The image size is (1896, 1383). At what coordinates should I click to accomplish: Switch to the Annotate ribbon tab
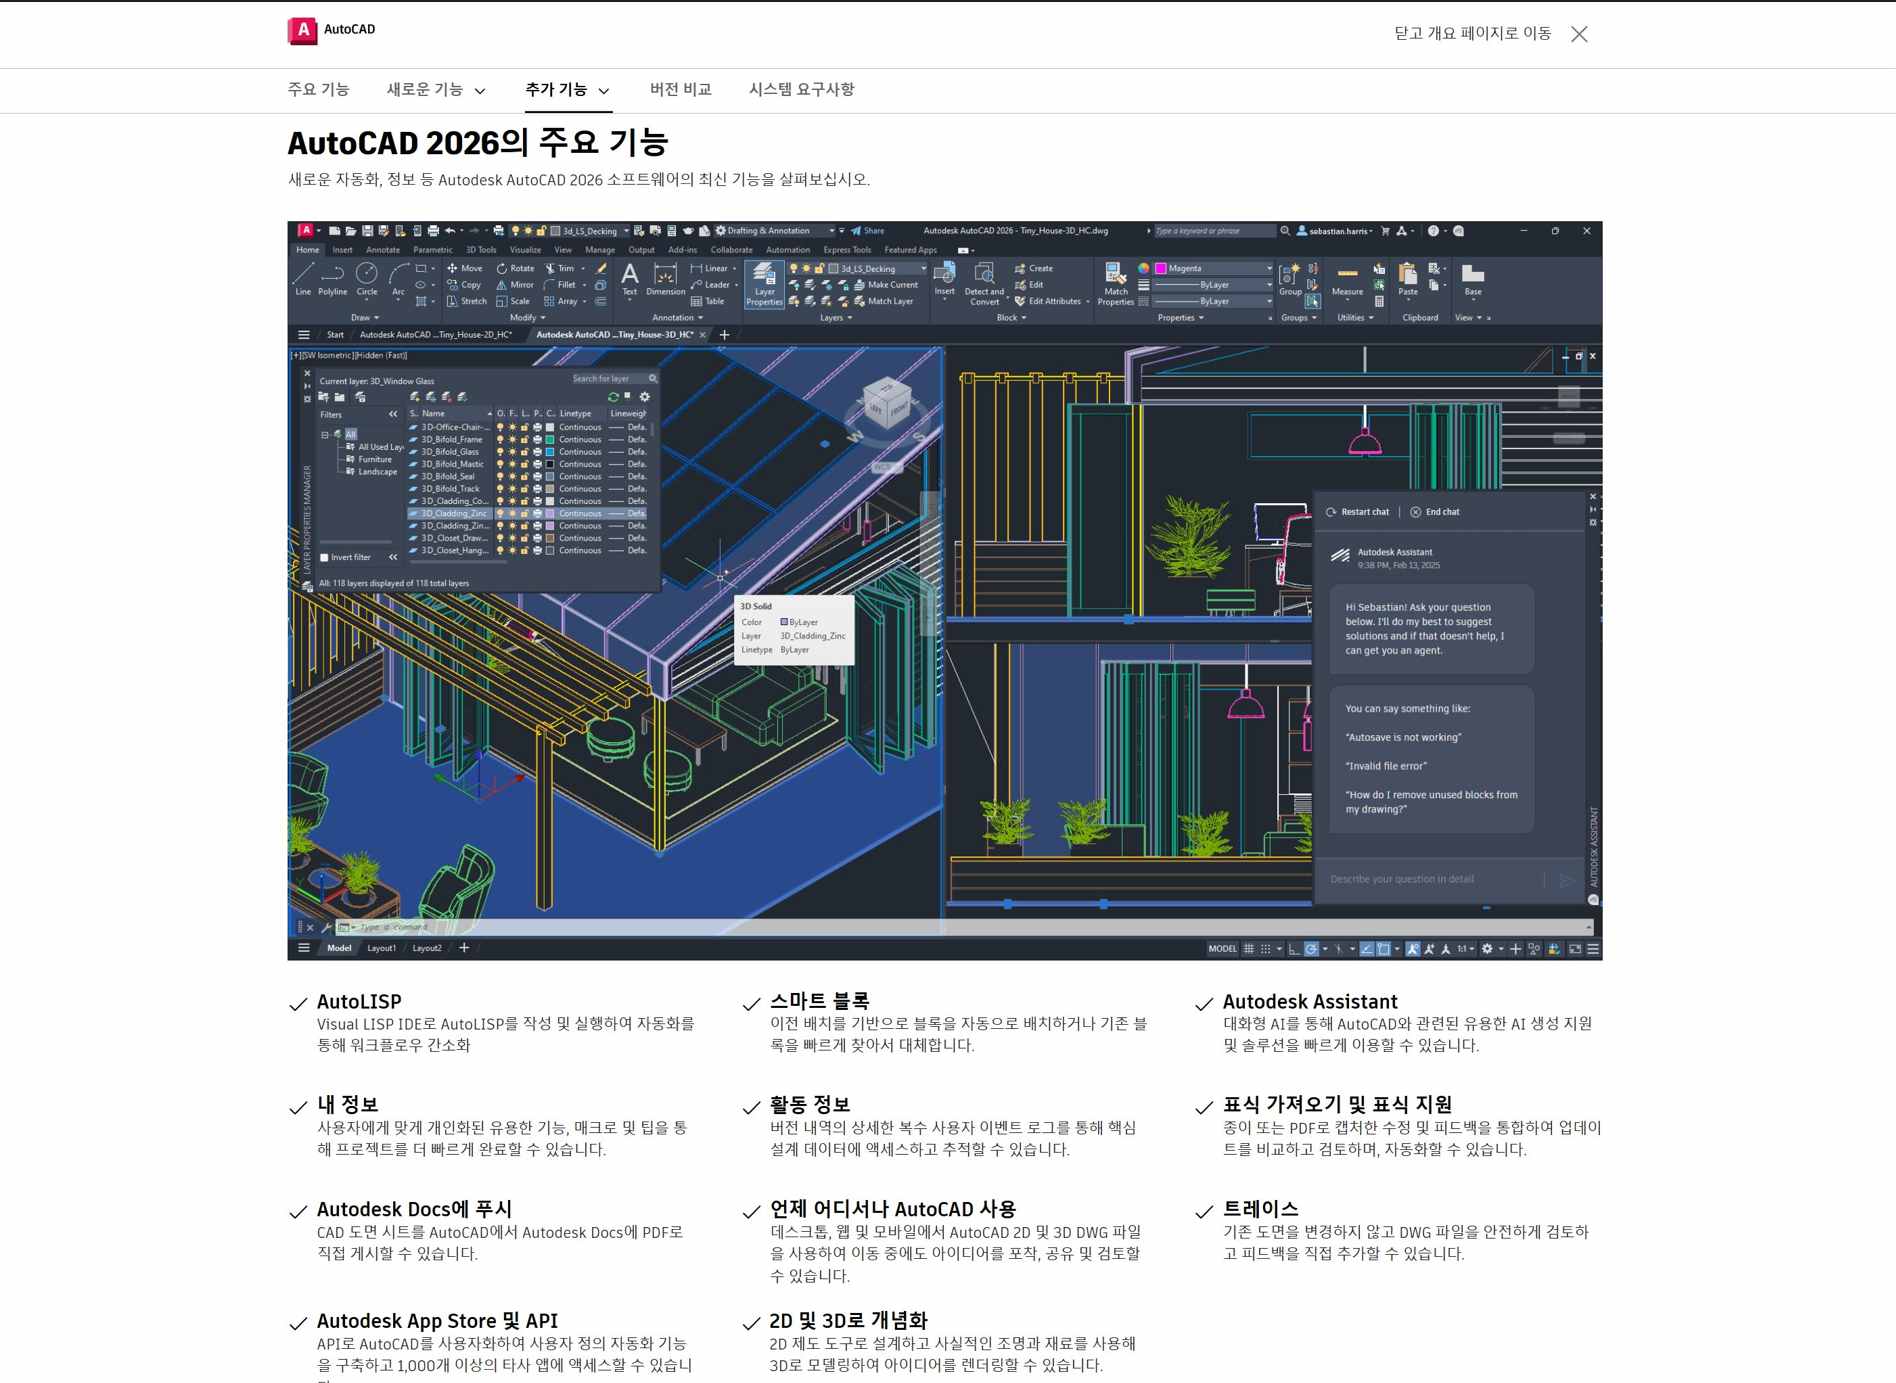pos(383,250)
